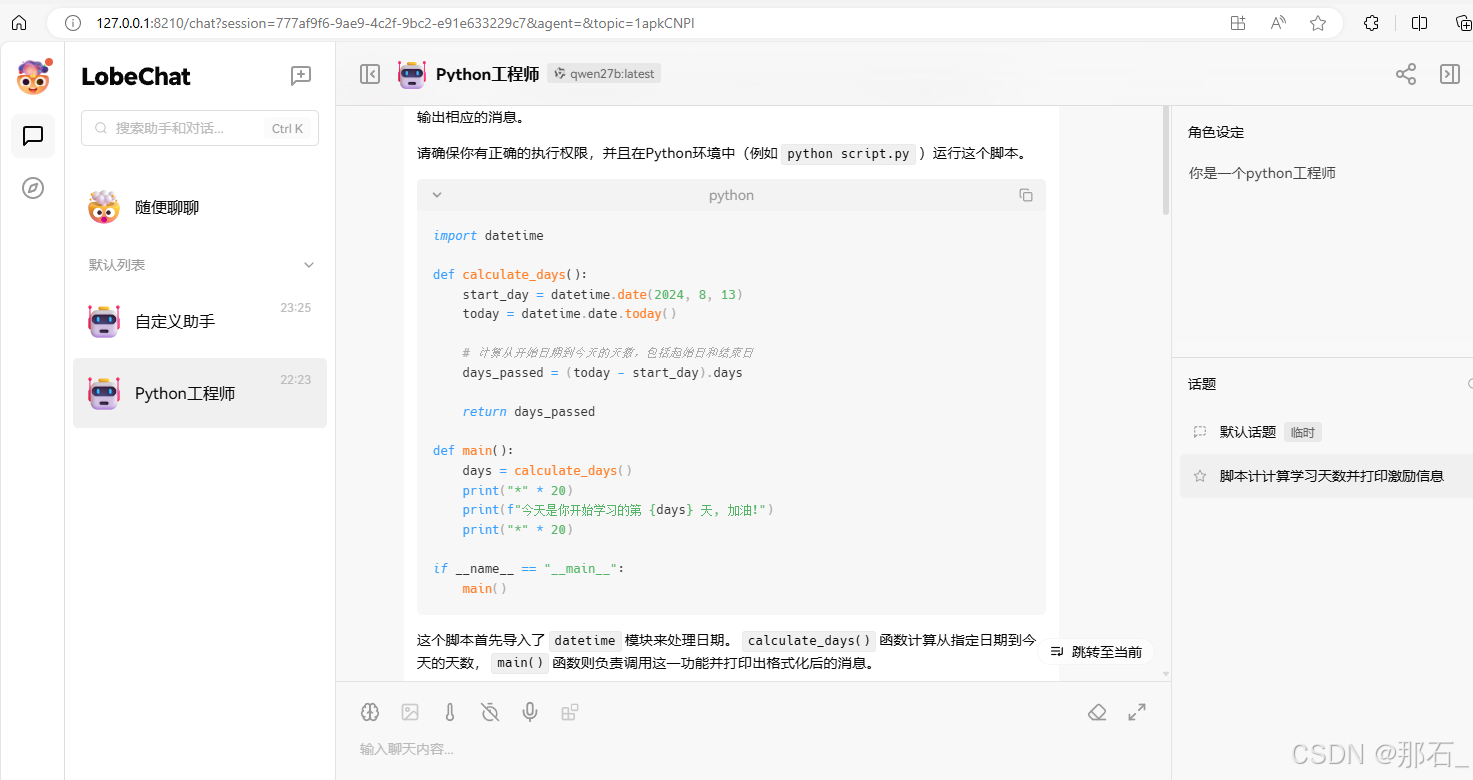Screen dimensions: 1473x780
Task: Click the qwen27b:latest model tag
Action: pos(605,74)
